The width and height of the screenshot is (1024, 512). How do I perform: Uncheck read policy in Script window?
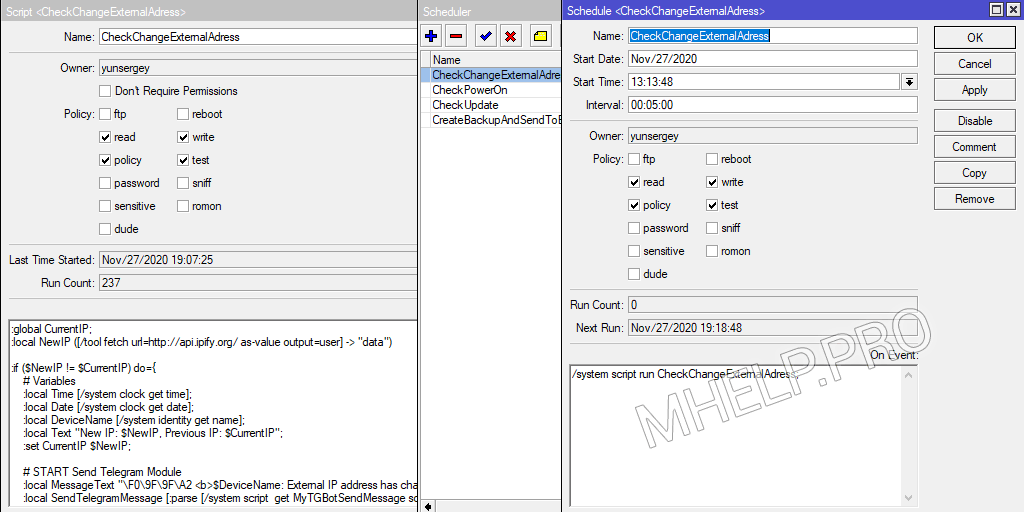click(104, 137)
